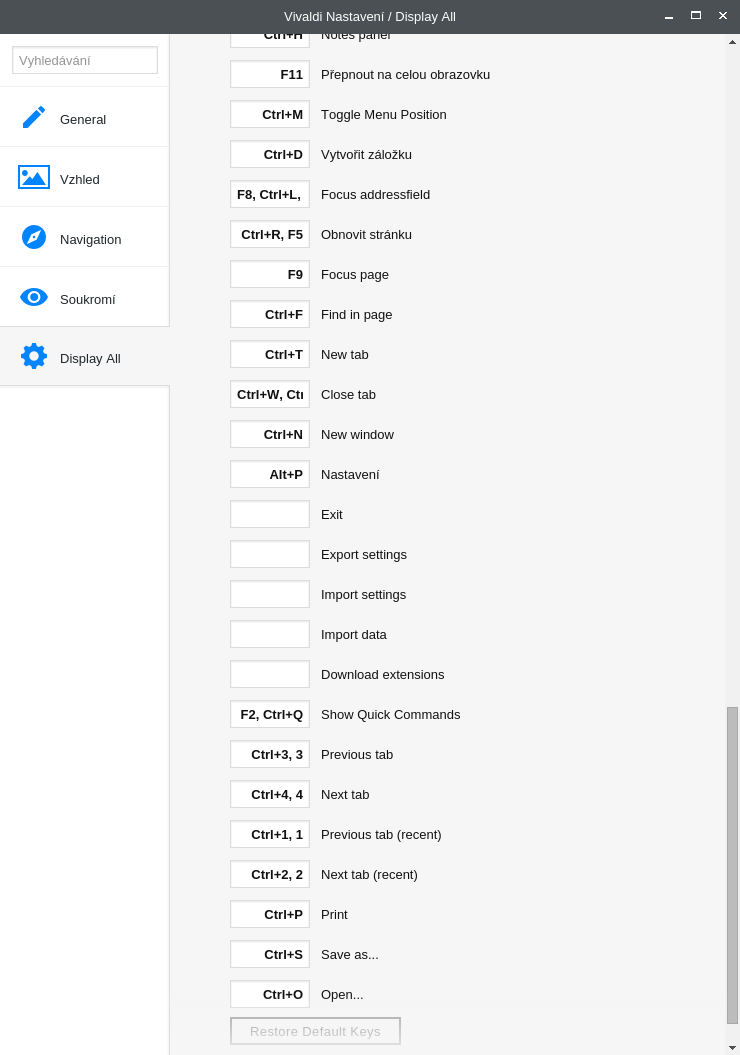Select the Export settings shortcut field
This screenshot has height=1055, width=740.
[x=270, y=554]
